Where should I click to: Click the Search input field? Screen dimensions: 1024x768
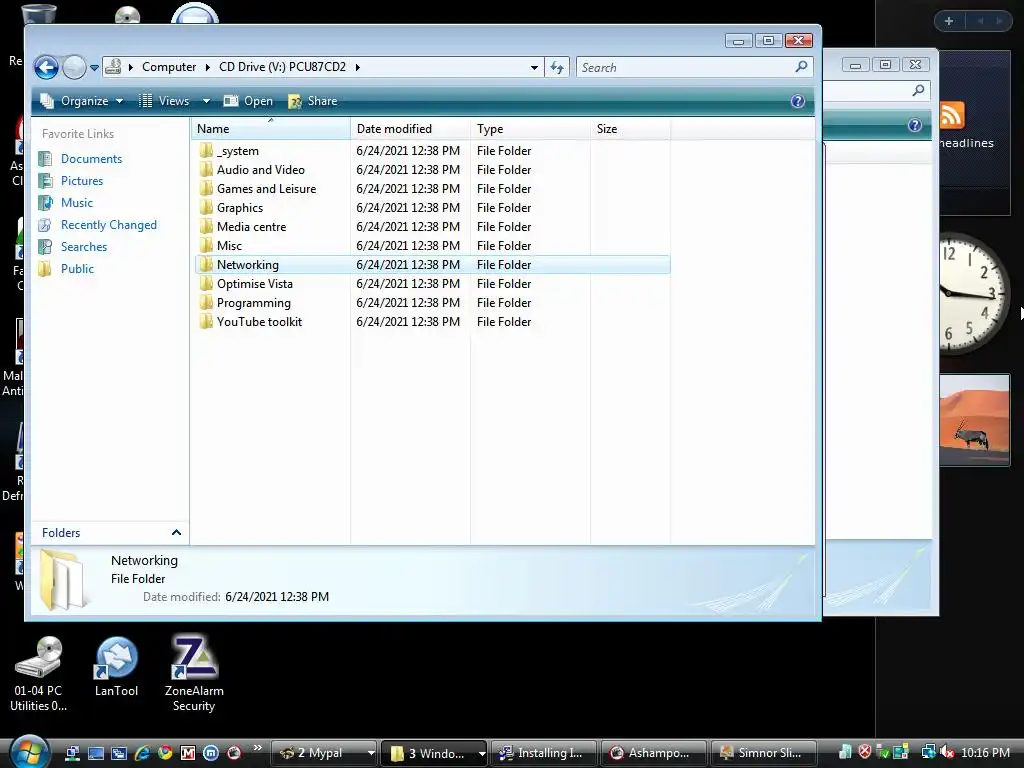point(686,67)
